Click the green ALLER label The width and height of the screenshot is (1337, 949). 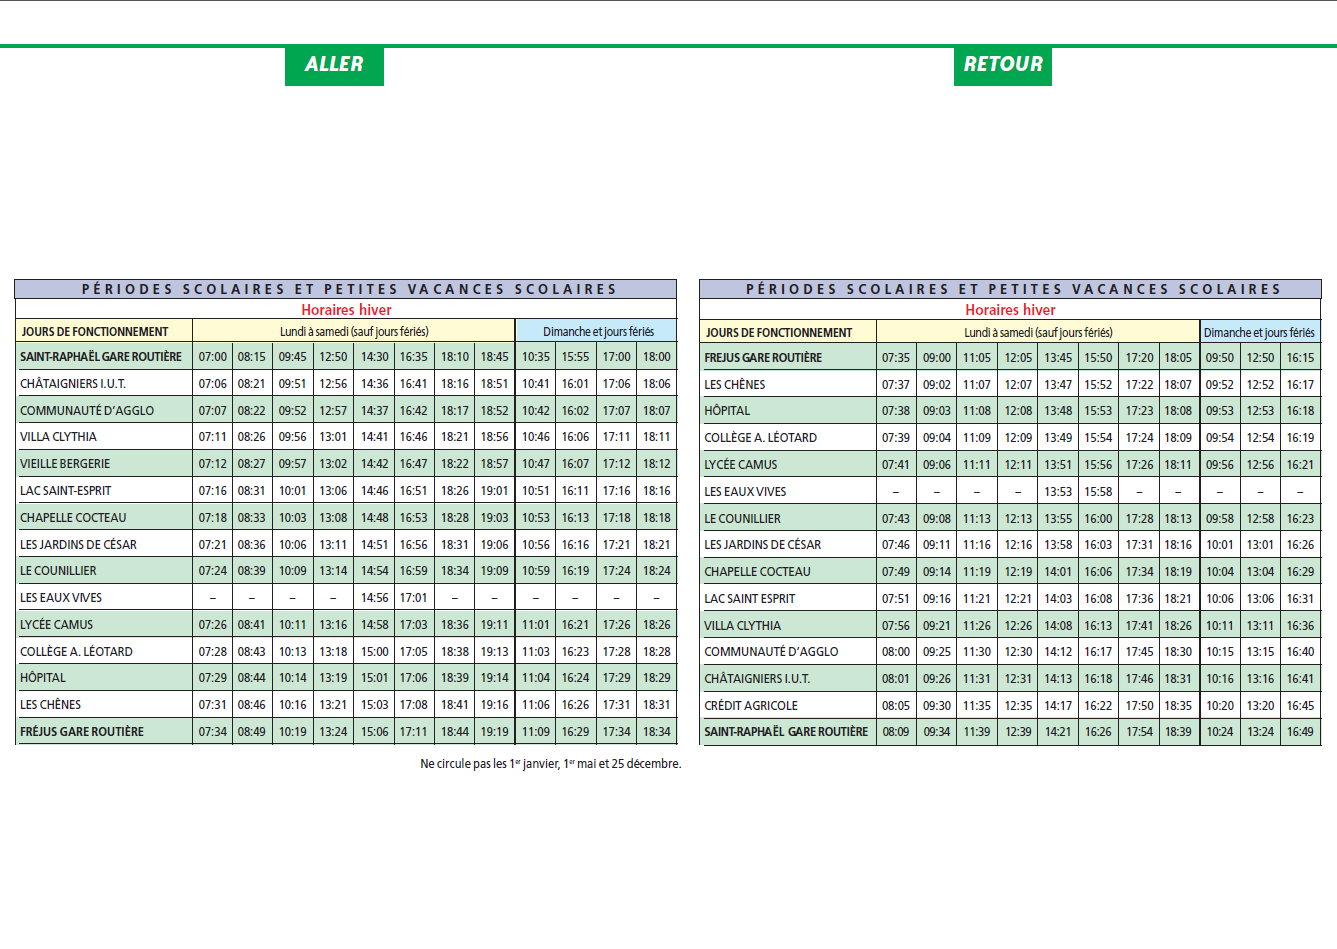pyautogui.click(x=334, y=65)
